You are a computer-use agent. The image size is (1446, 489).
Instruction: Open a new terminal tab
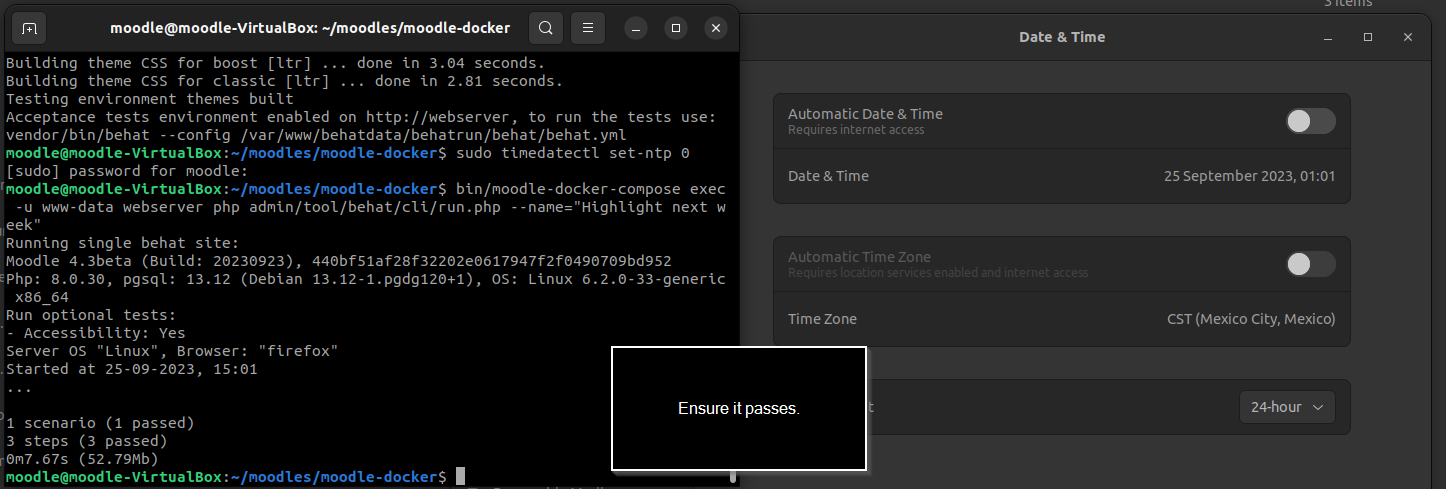(29, 28)
